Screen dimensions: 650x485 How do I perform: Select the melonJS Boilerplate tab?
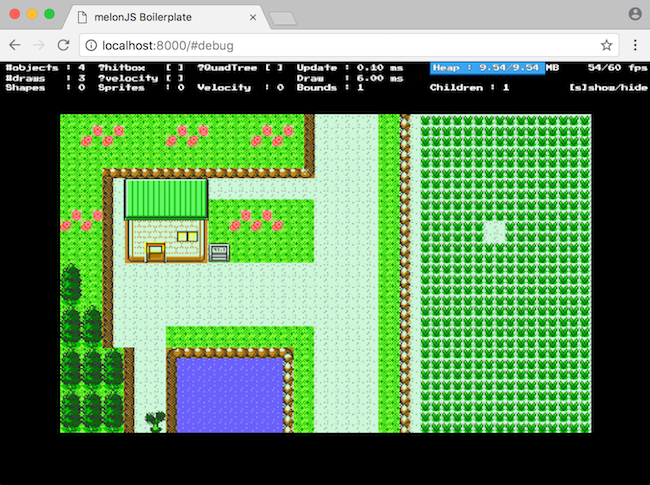[x=166, y=17]
